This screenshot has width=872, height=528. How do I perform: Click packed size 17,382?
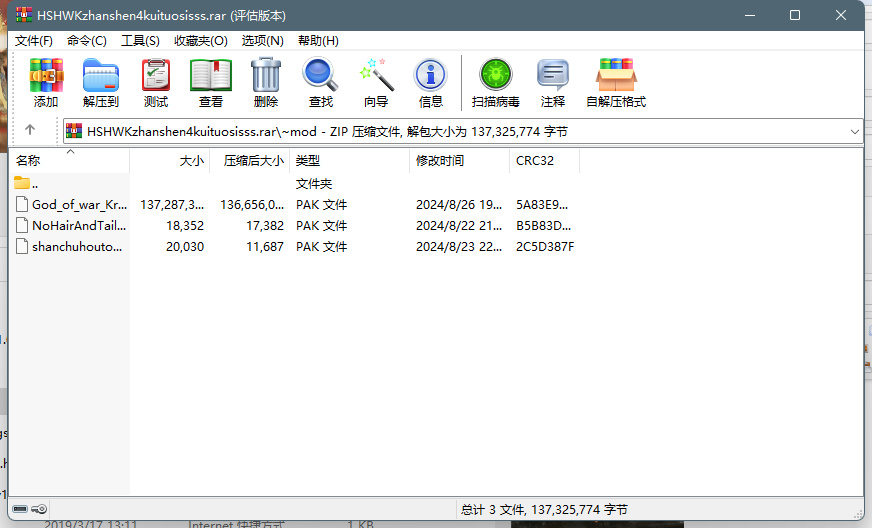[x=265, y=226]
